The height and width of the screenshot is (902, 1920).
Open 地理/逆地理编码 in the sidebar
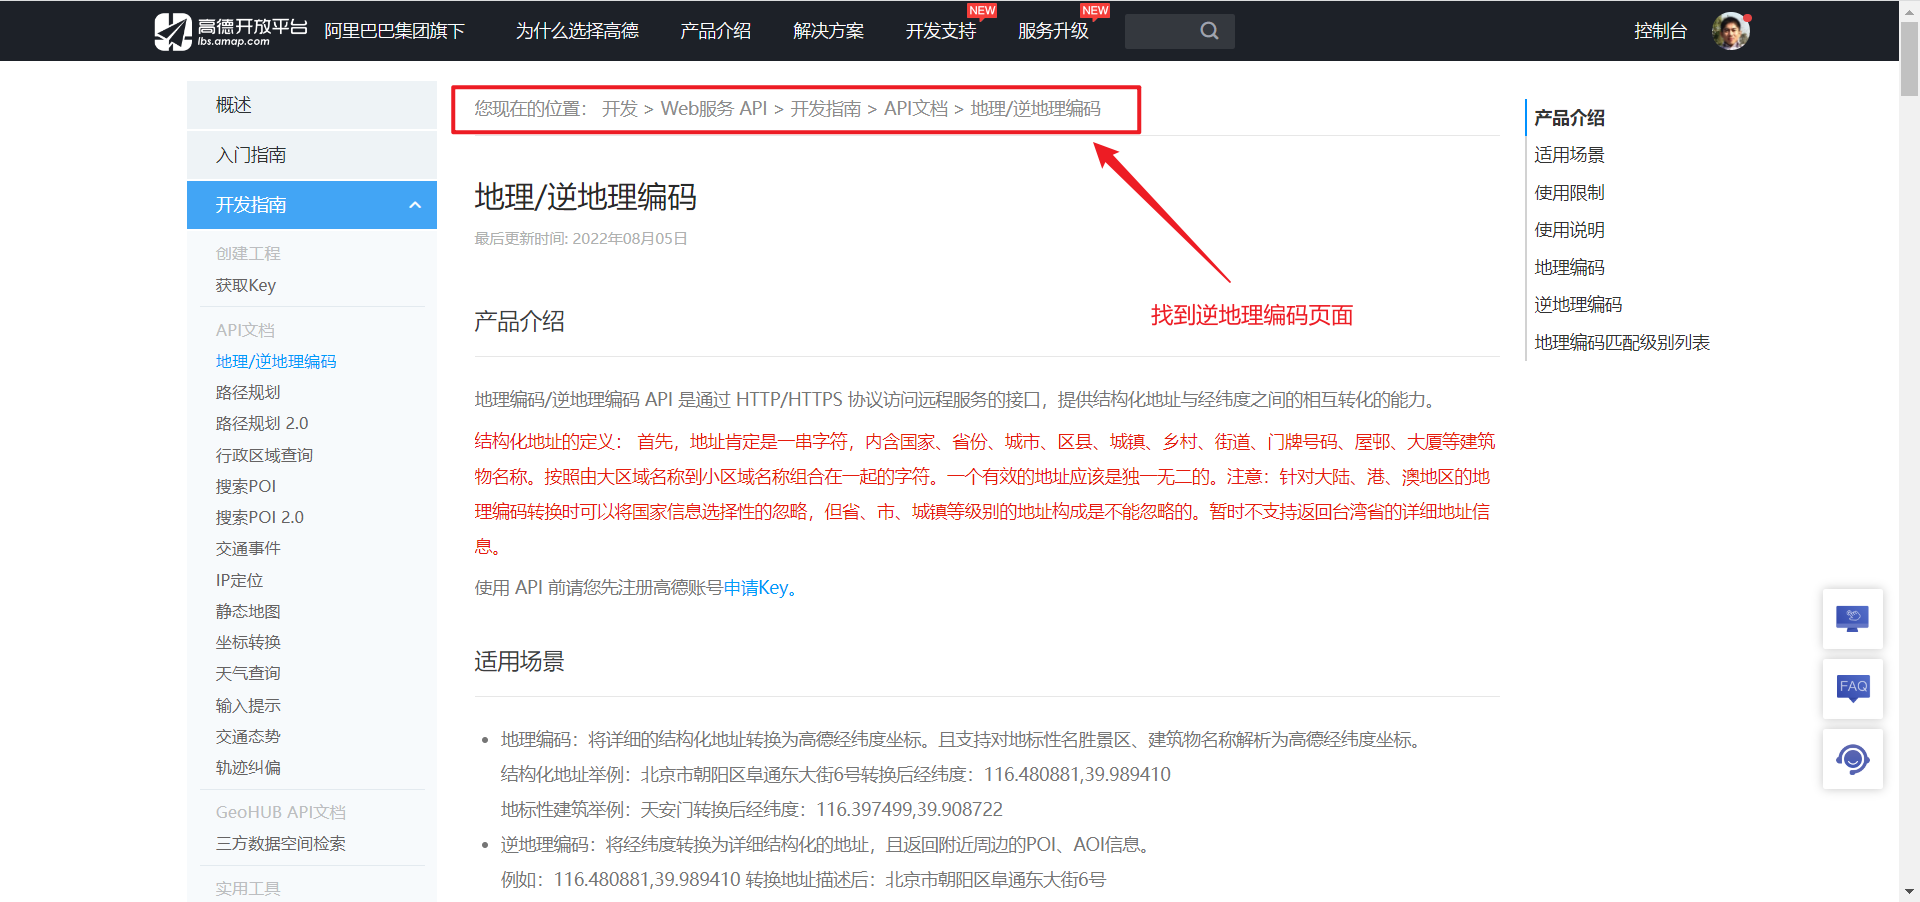tap(276, 361)
